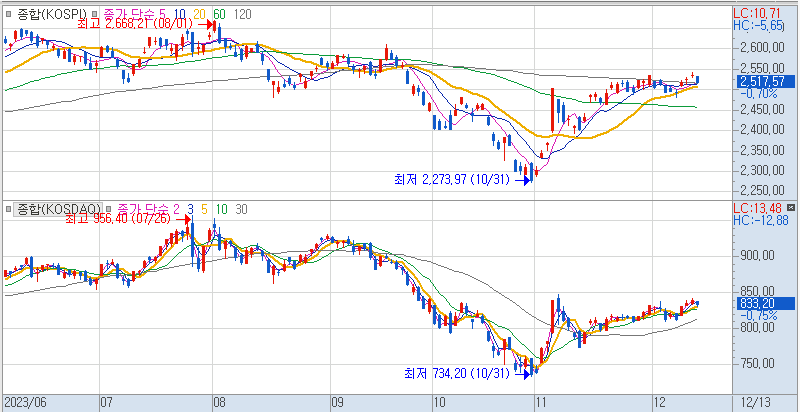Click the gray 120-day average in KOSPI legend

242,14
